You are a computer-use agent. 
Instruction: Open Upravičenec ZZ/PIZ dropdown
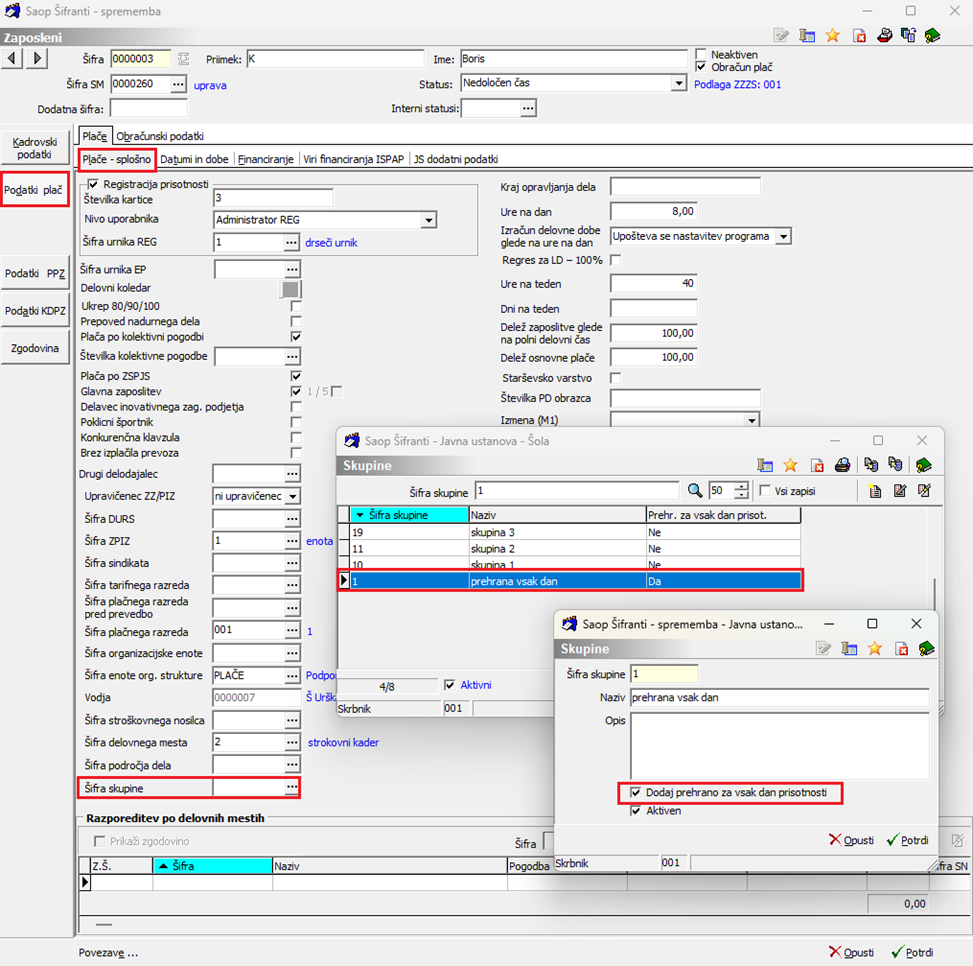[x=293, y=496]
